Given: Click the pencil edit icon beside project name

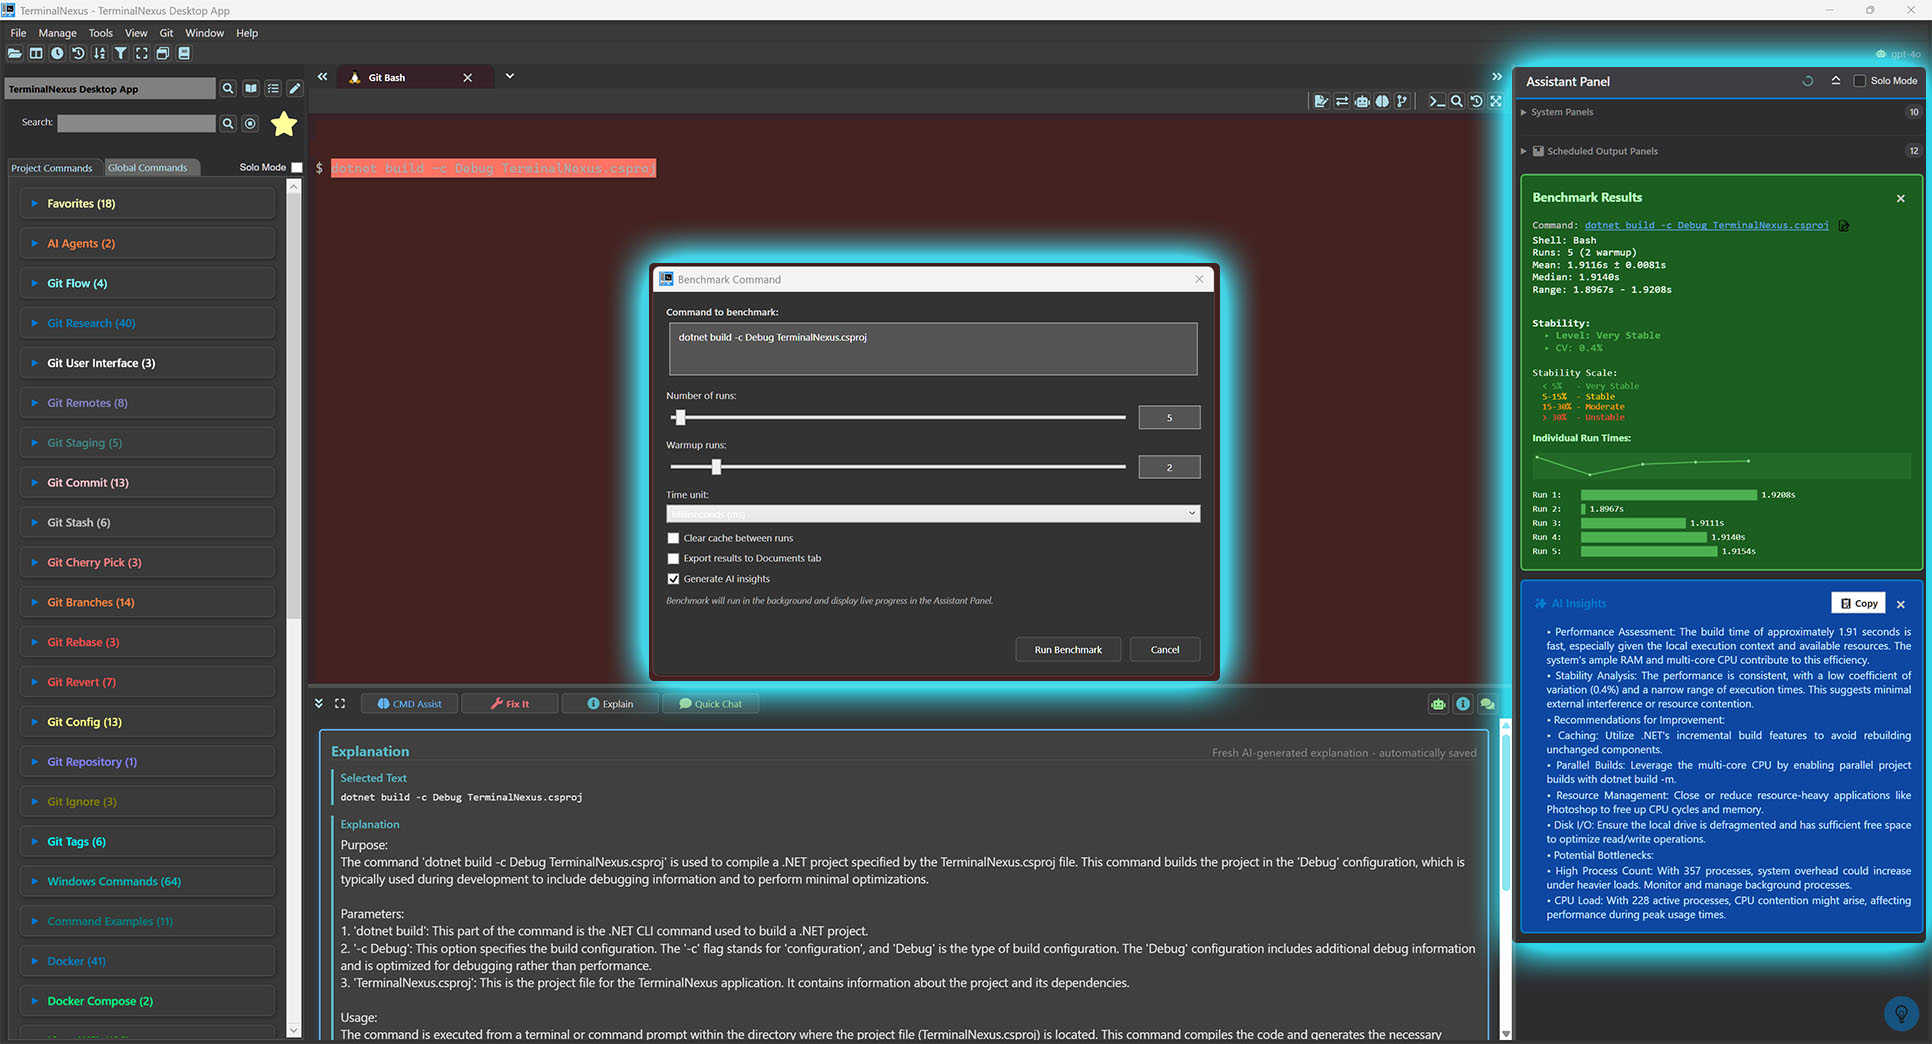Looking at the screenshot, I should pyautogui.click(x=295, y=89).
